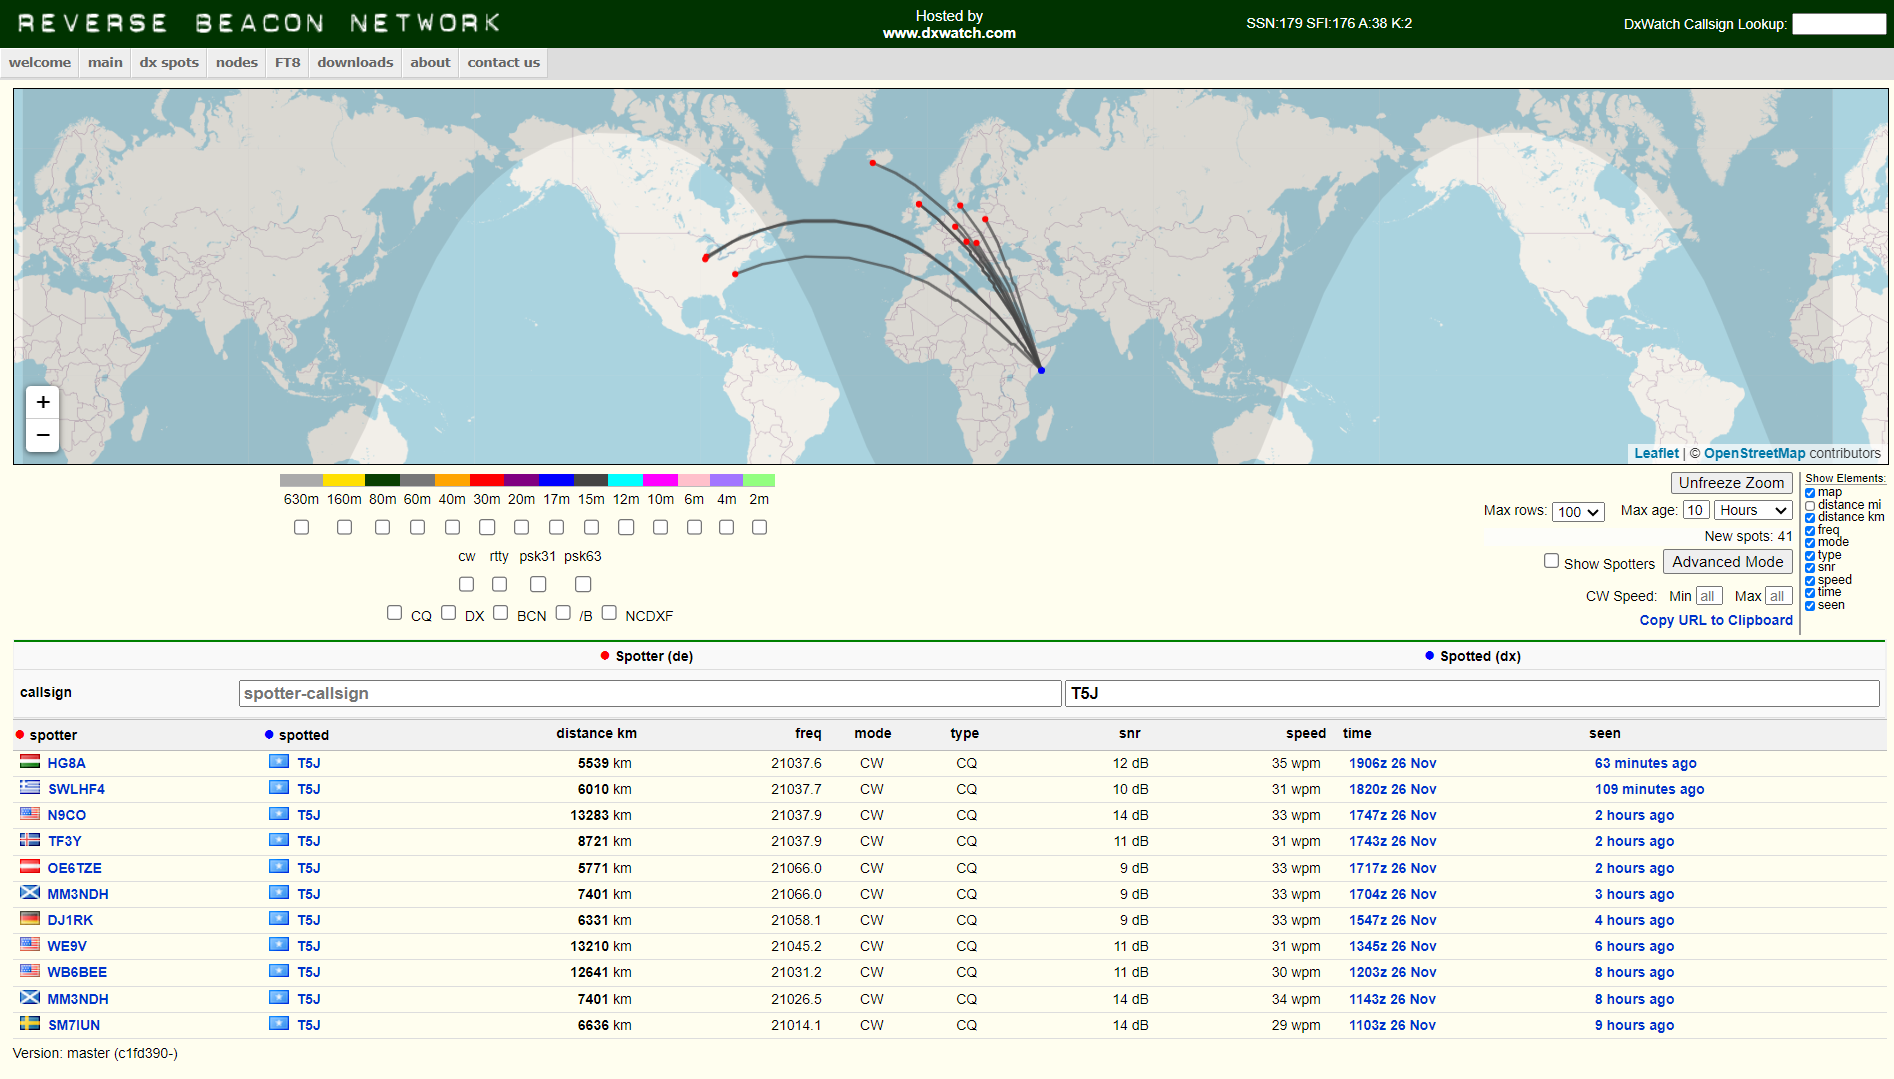
Task: Open the Max rows dropdown
Action: click(x=1578, y=511)
